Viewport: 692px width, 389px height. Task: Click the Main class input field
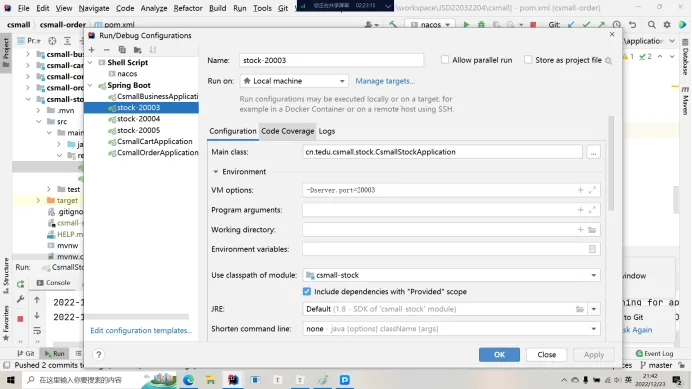[442, 152]
